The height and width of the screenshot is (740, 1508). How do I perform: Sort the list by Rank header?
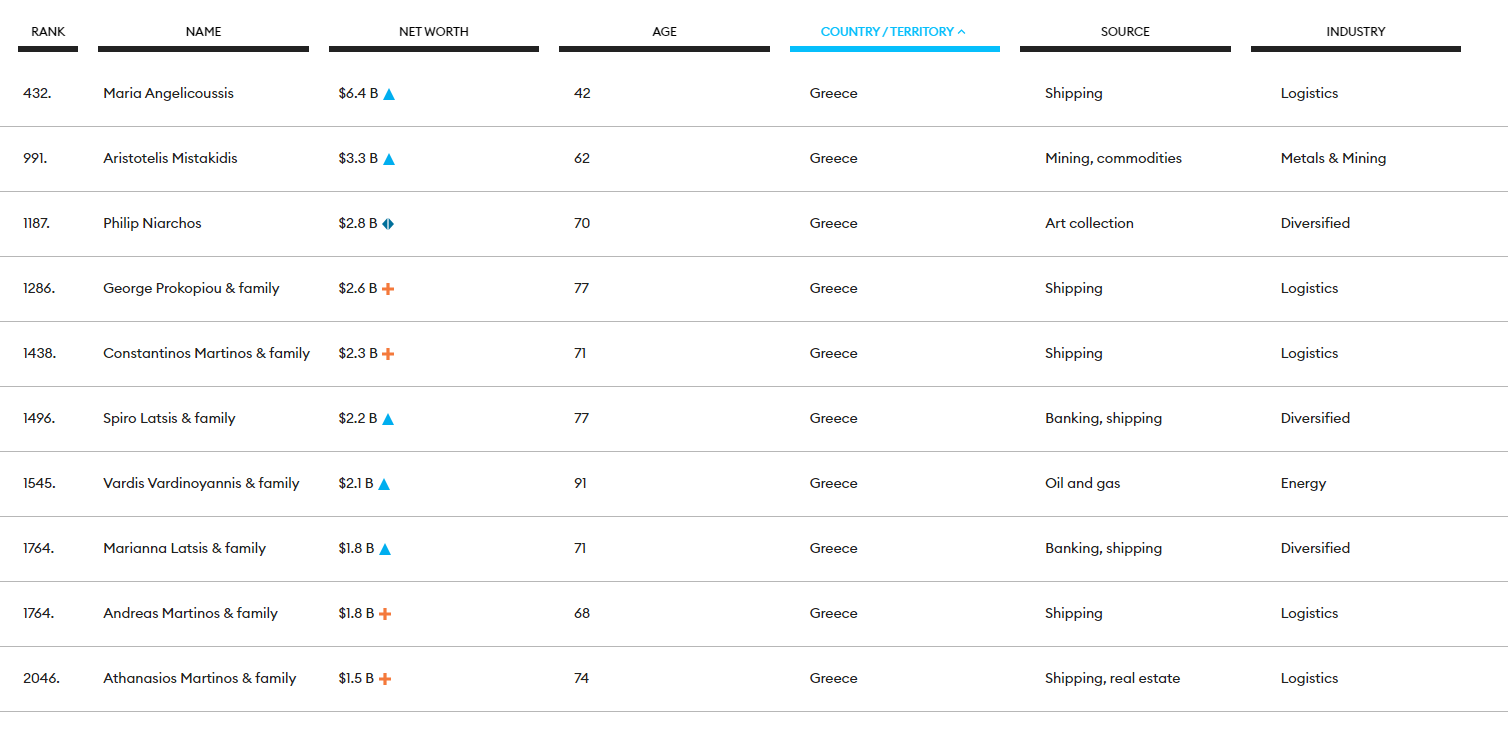[48, 32]
